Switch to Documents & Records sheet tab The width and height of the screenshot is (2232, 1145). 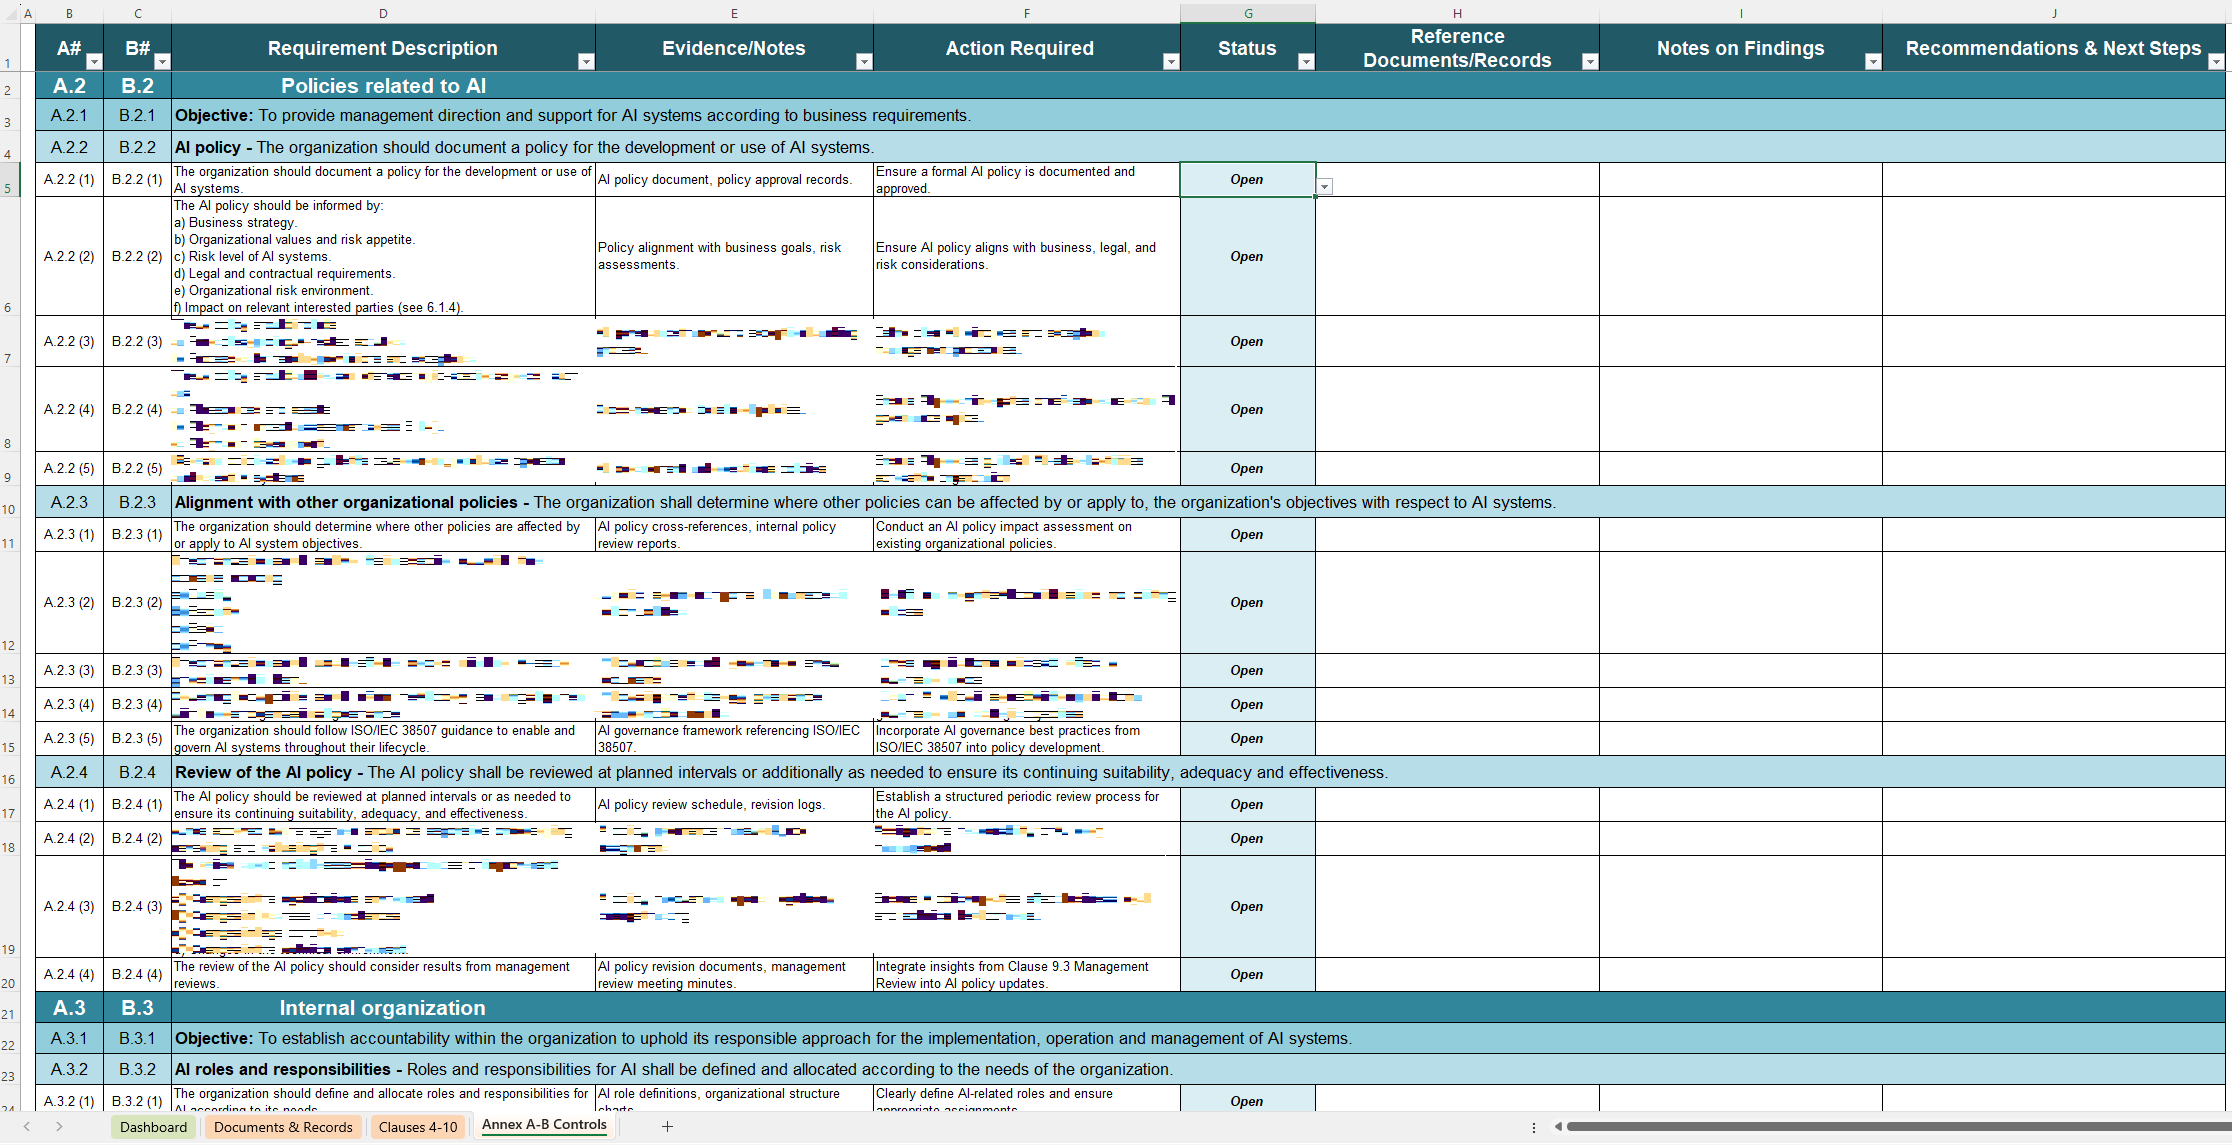pos(283,1127)
